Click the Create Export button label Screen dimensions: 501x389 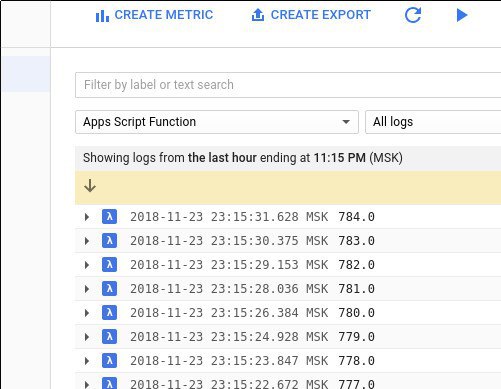click(x=321, y=15)
